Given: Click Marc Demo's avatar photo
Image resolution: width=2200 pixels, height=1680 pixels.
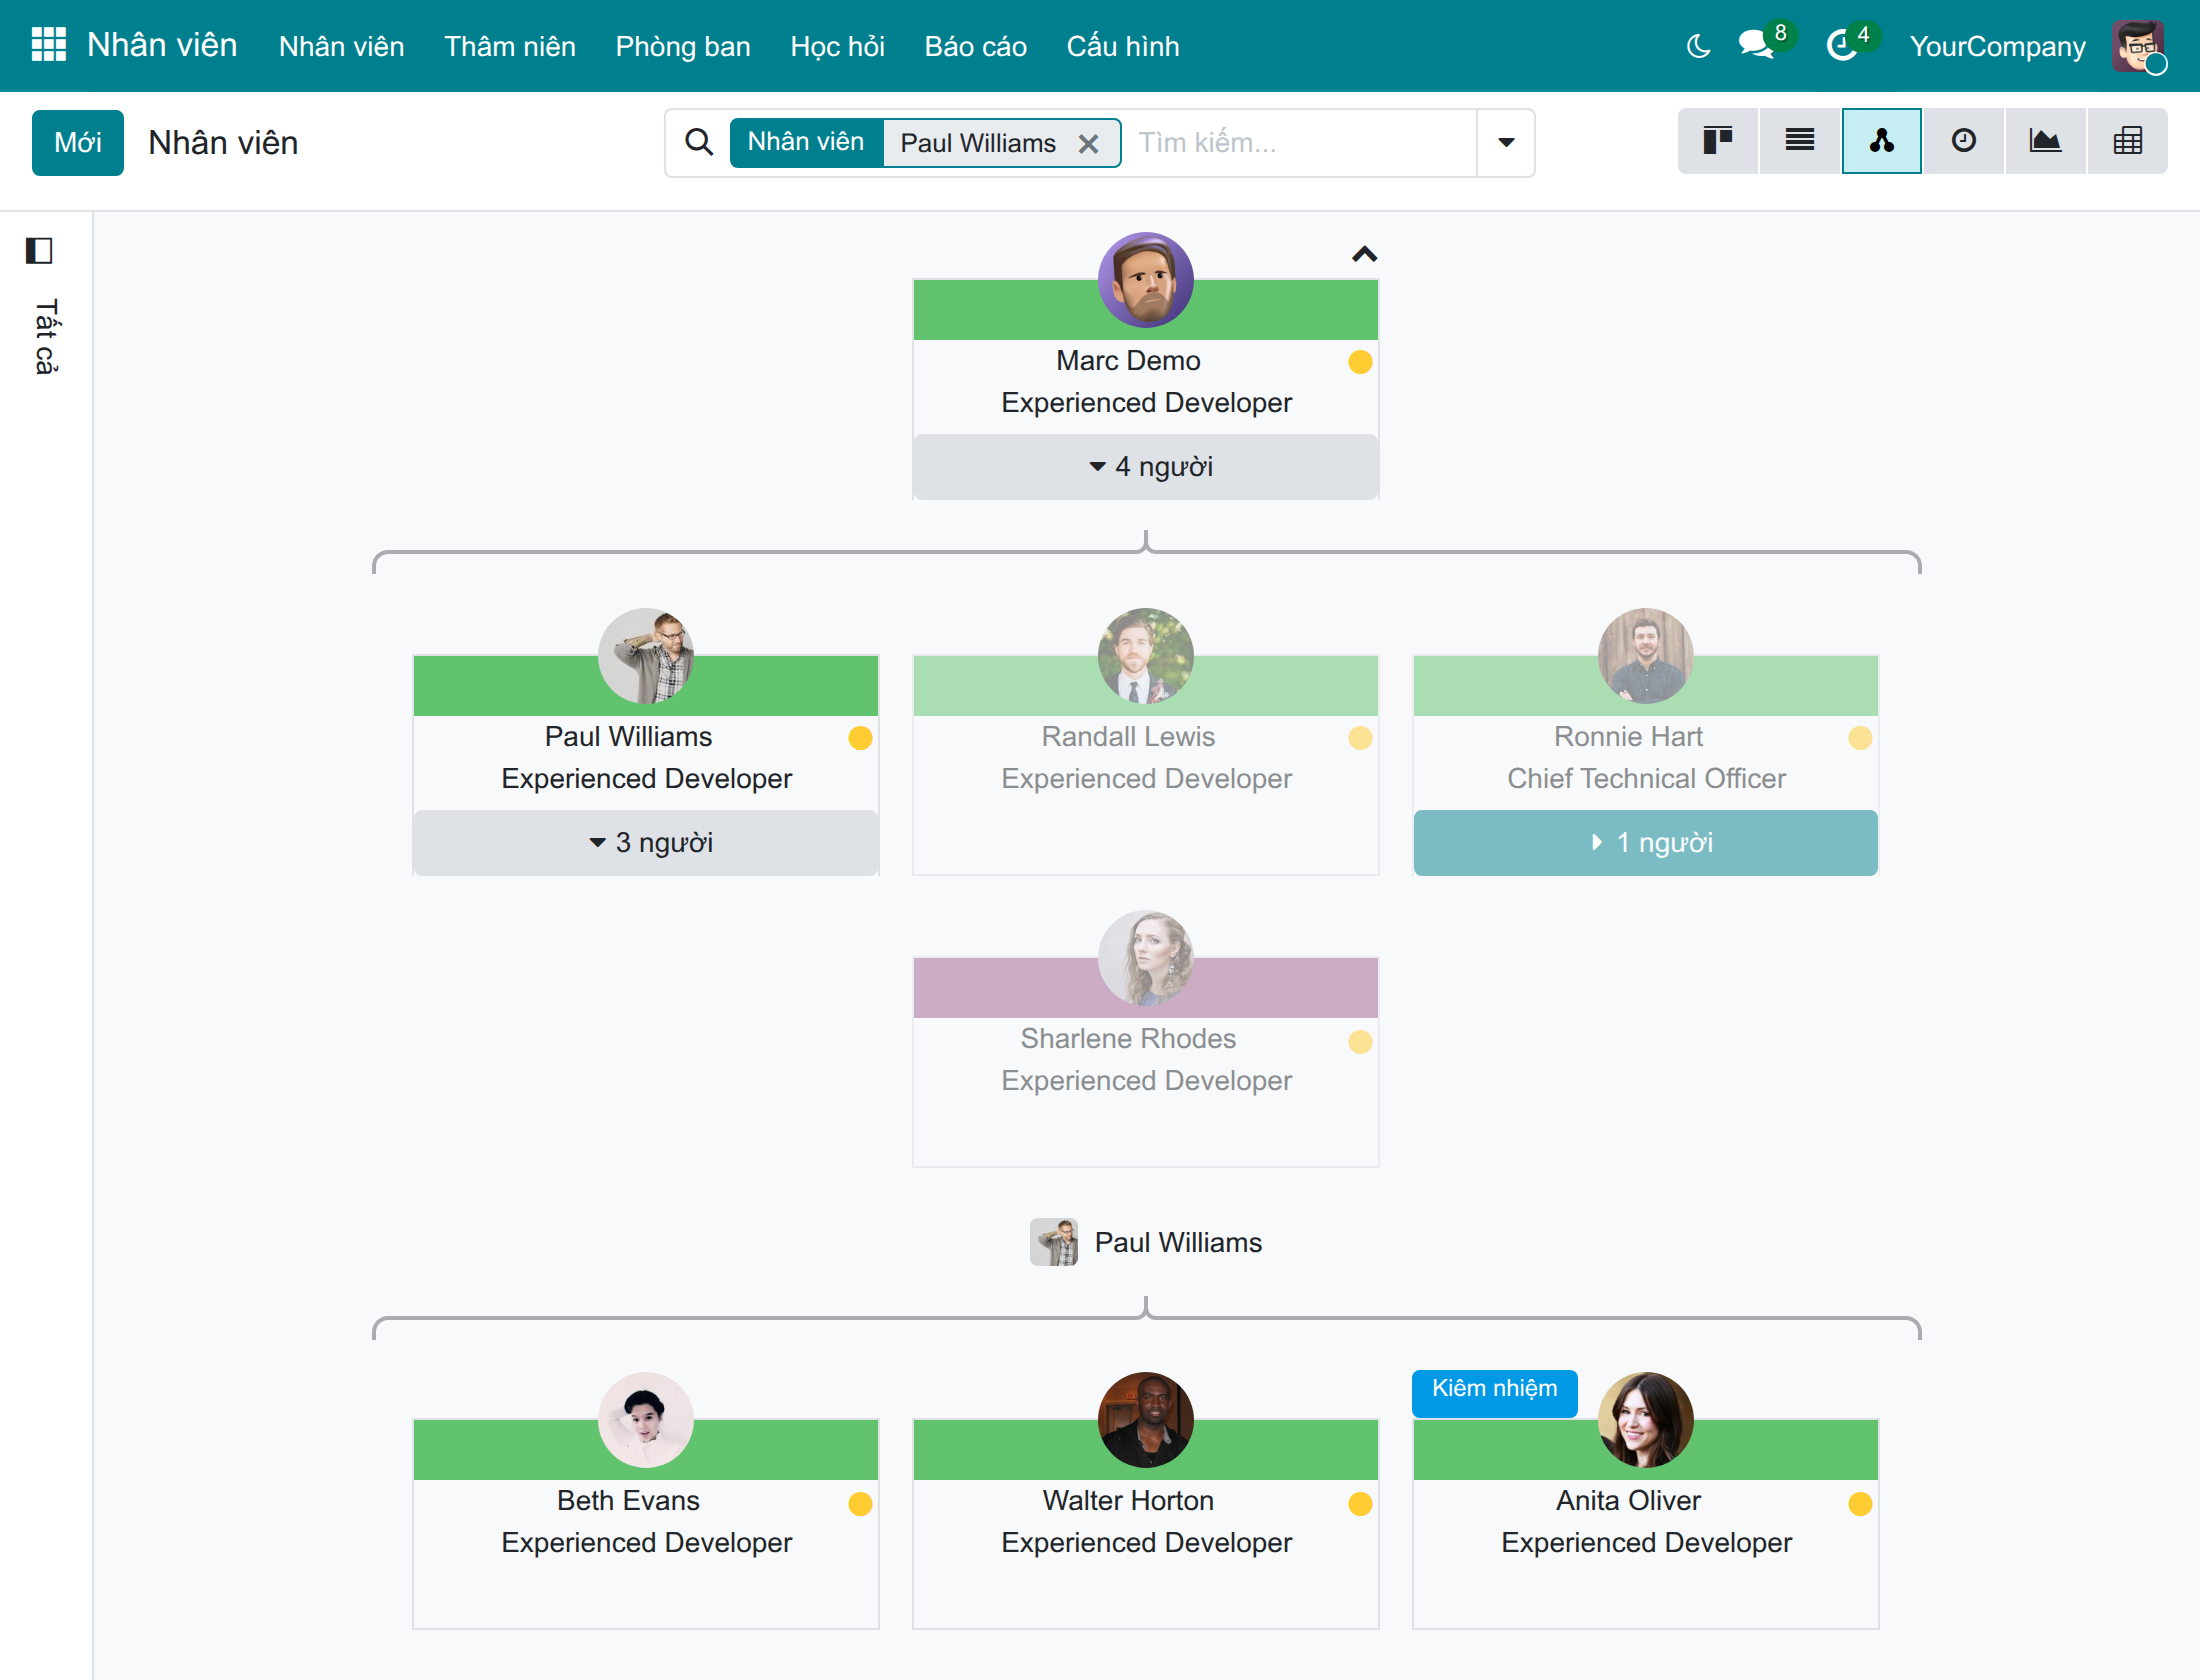Looking at the screenshot, I should [x=1146, y=280].
